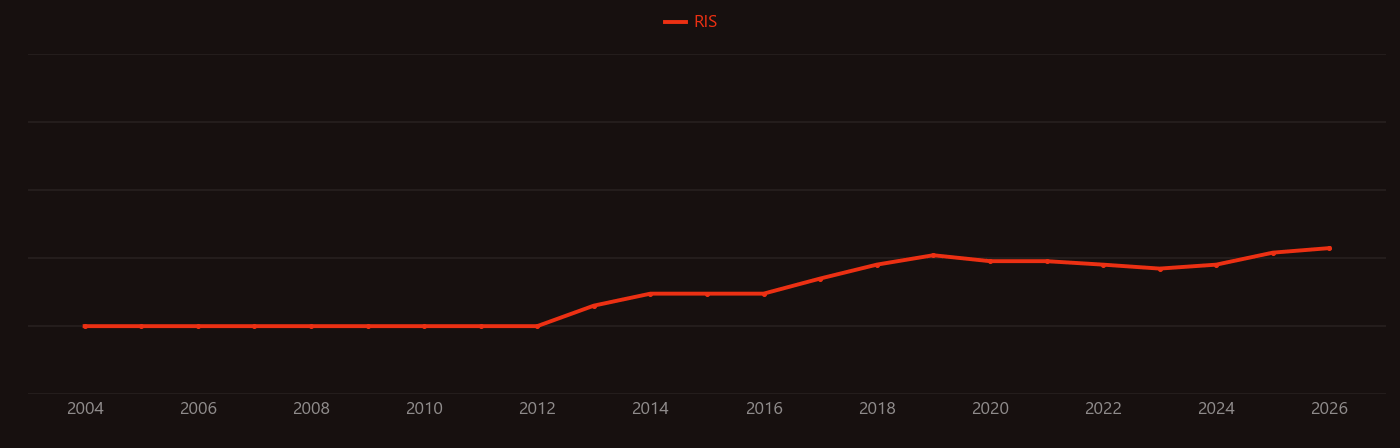Click the 2016 x-axis label

click(764, 409)
